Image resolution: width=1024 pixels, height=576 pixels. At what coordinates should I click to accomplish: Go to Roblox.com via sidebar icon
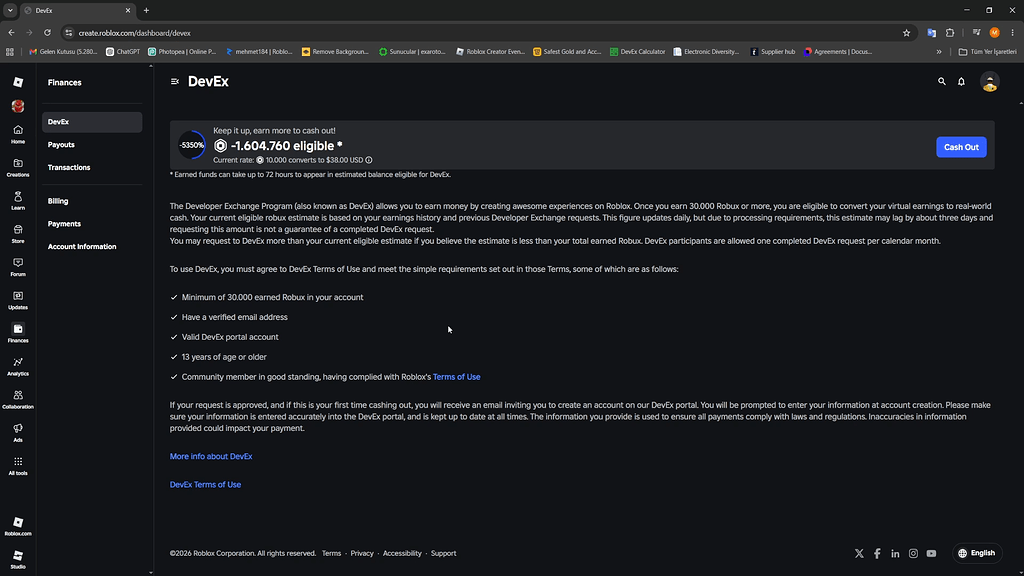point(18,526)
